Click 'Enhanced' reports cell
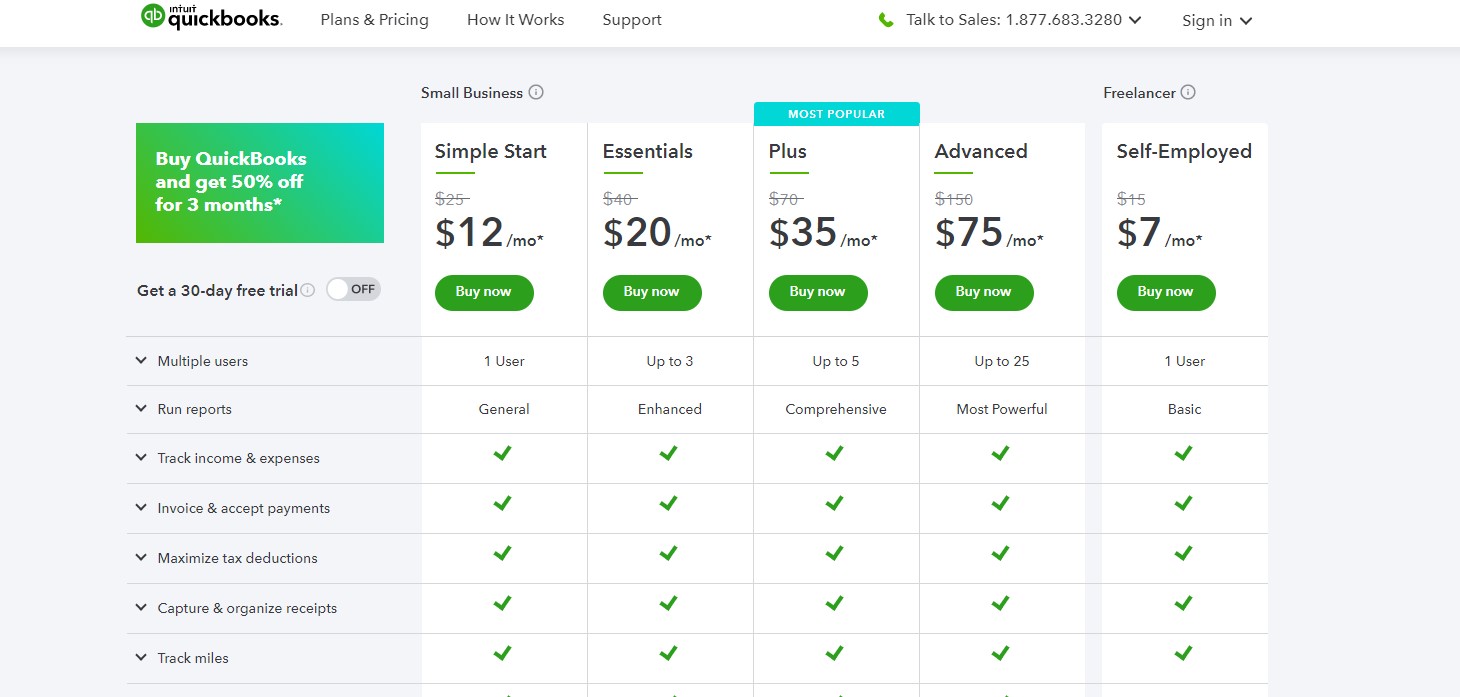The width and height of the screenshot is (1460, 697). tap(670, 409)
